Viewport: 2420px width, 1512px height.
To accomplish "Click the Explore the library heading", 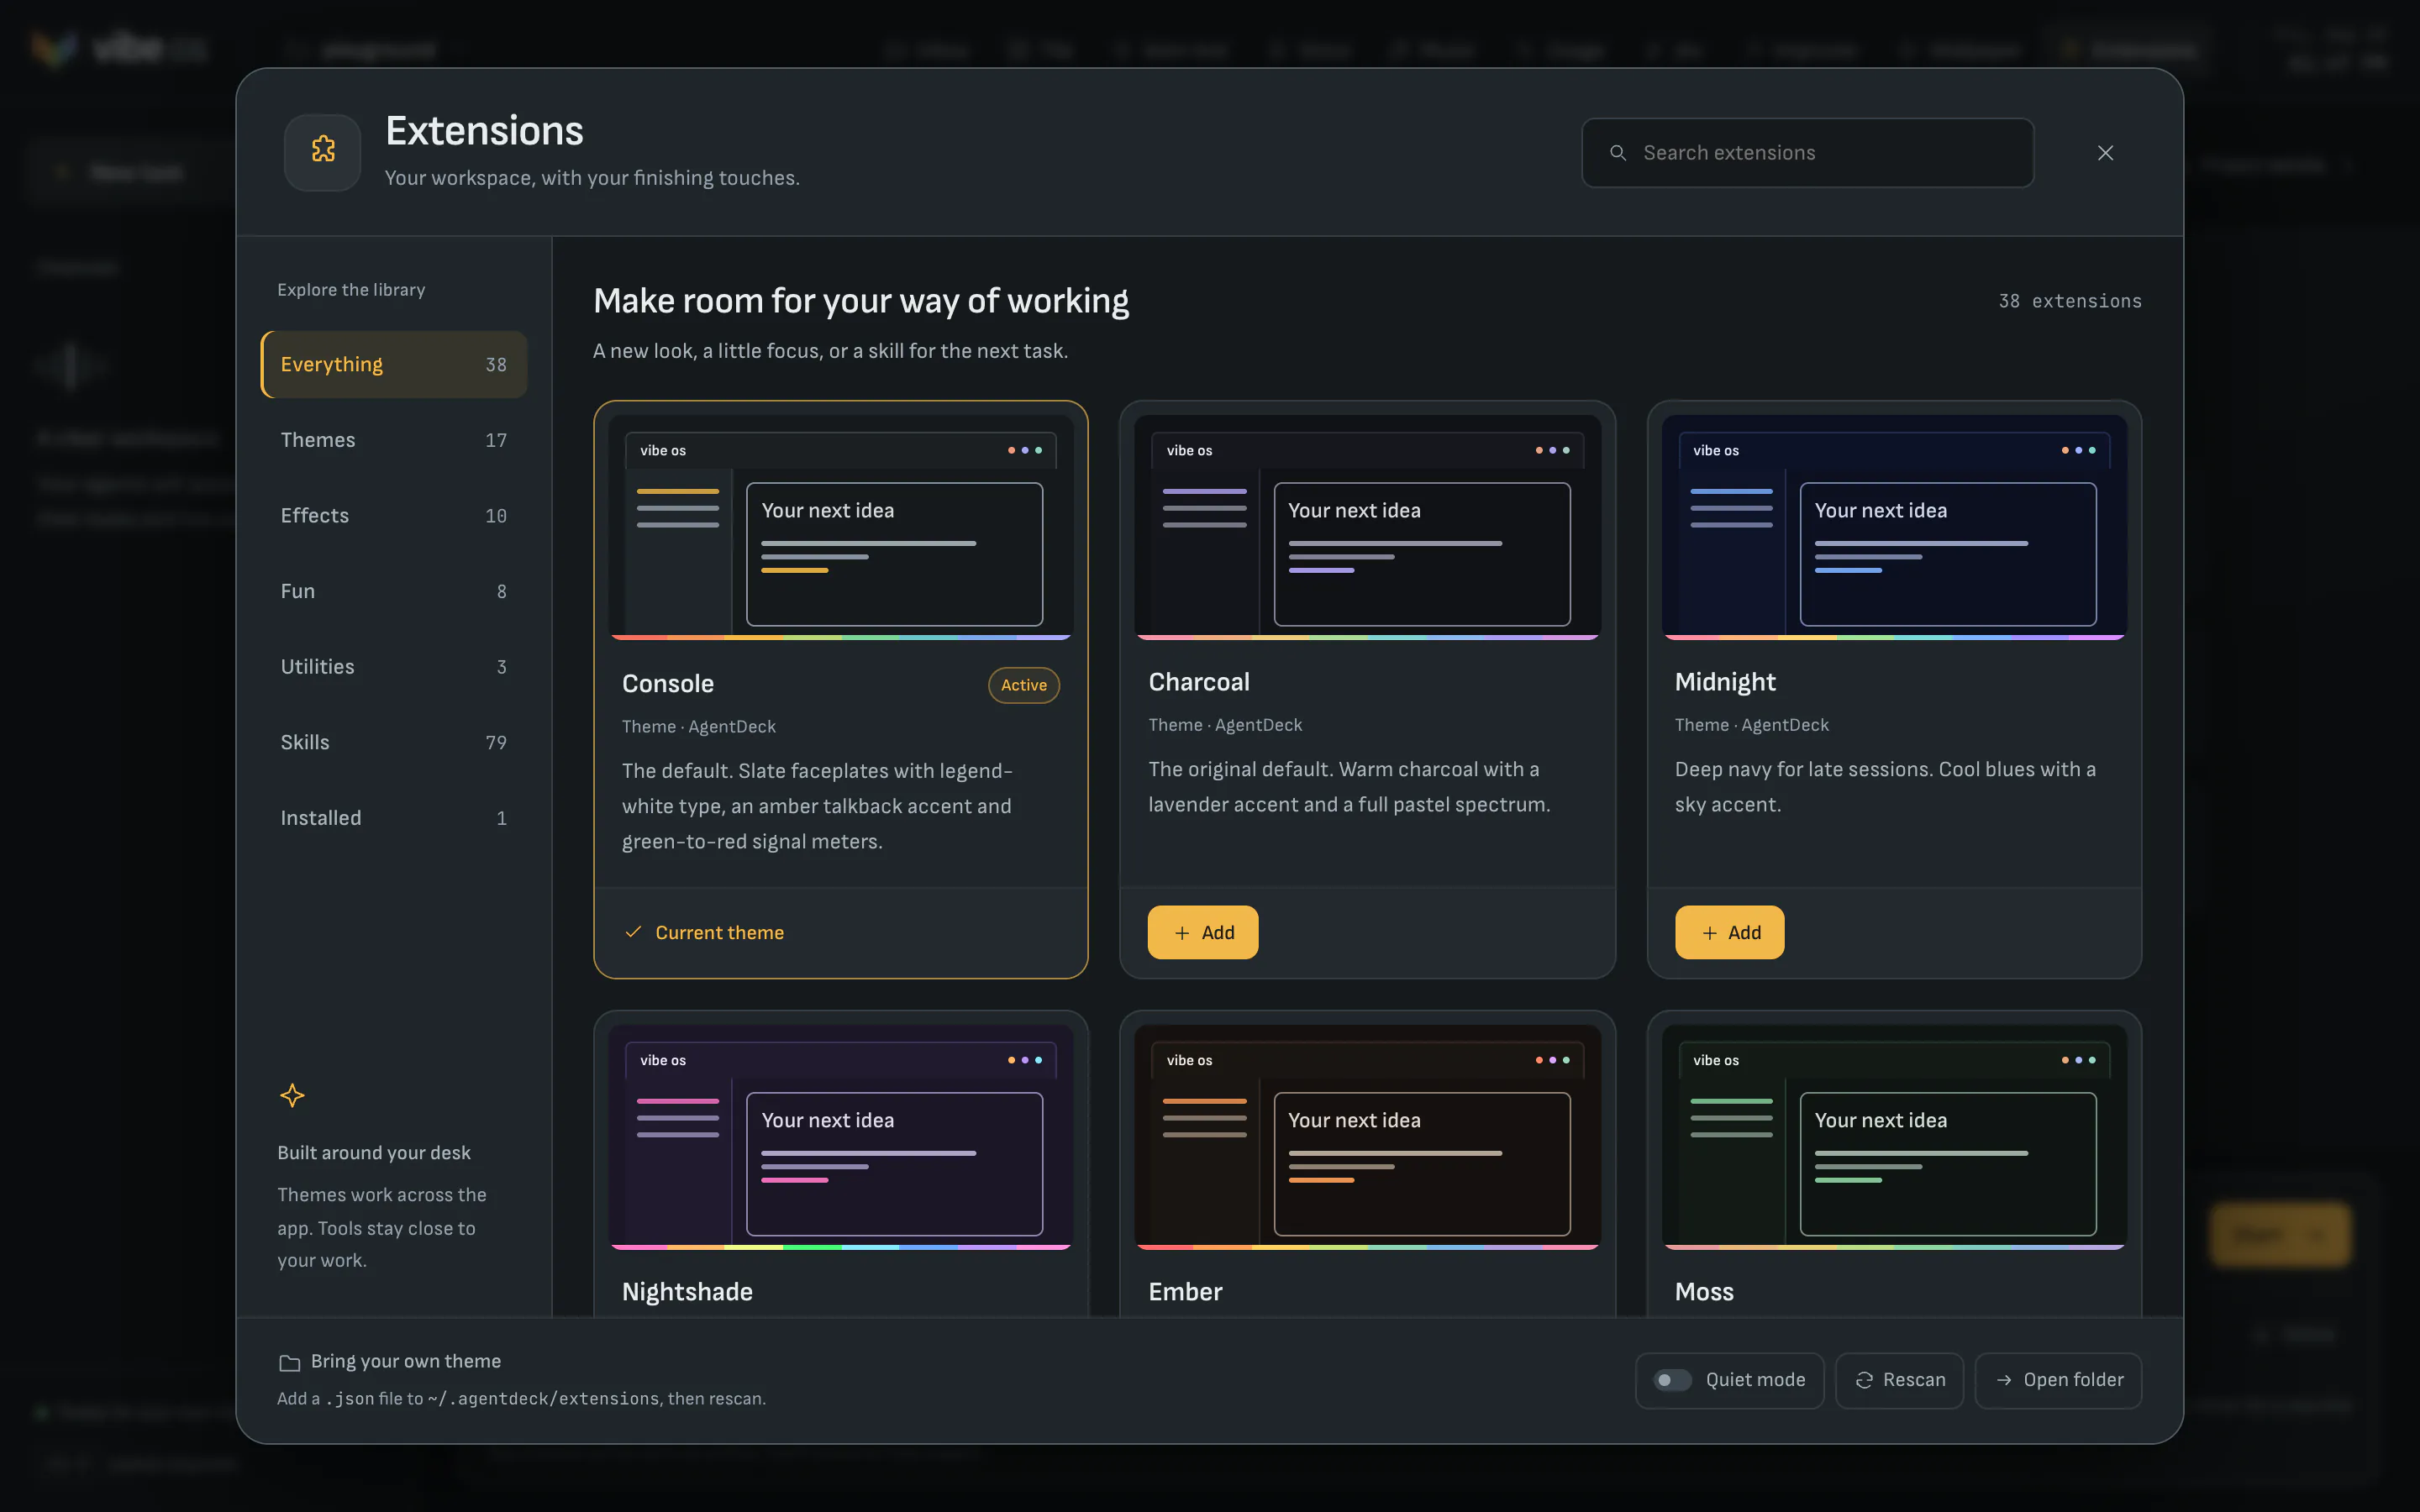I will click(x=351, y=290).
